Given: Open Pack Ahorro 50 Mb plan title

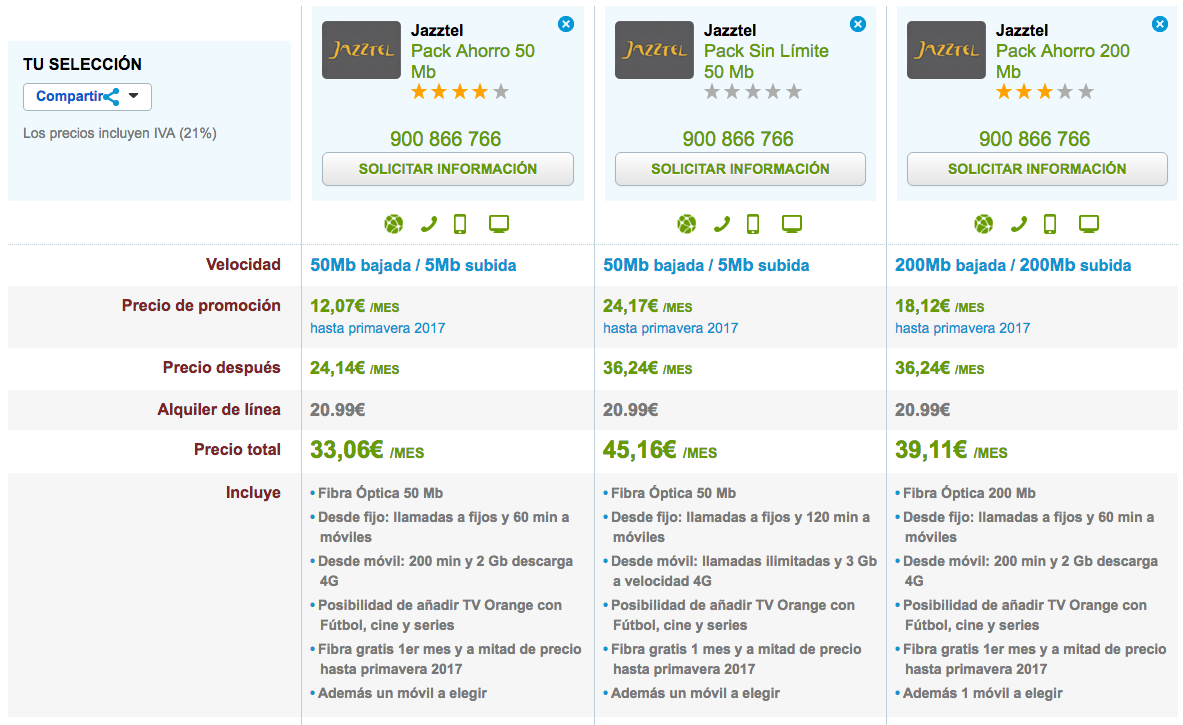Looking at the screenshot, I should pyautogui.click(x=473, y=61).
